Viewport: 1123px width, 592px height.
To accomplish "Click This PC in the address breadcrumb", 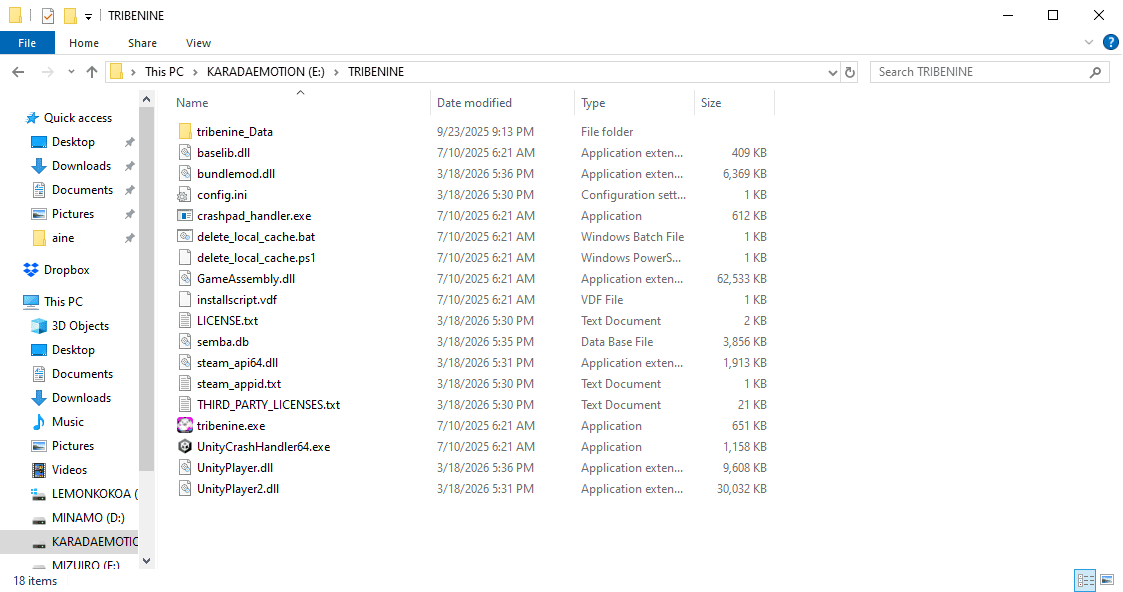I will coord(164,72).
